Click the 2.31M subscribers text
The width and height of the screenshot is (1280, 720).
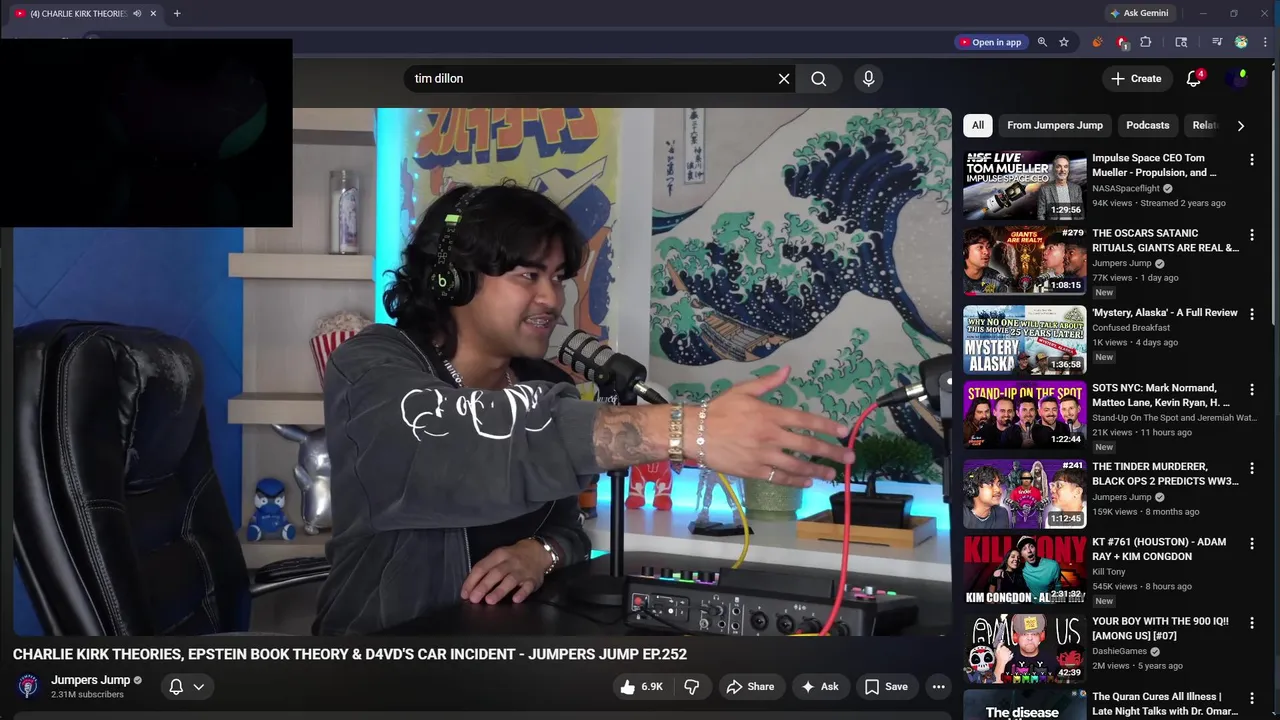[x=88, y=695]
